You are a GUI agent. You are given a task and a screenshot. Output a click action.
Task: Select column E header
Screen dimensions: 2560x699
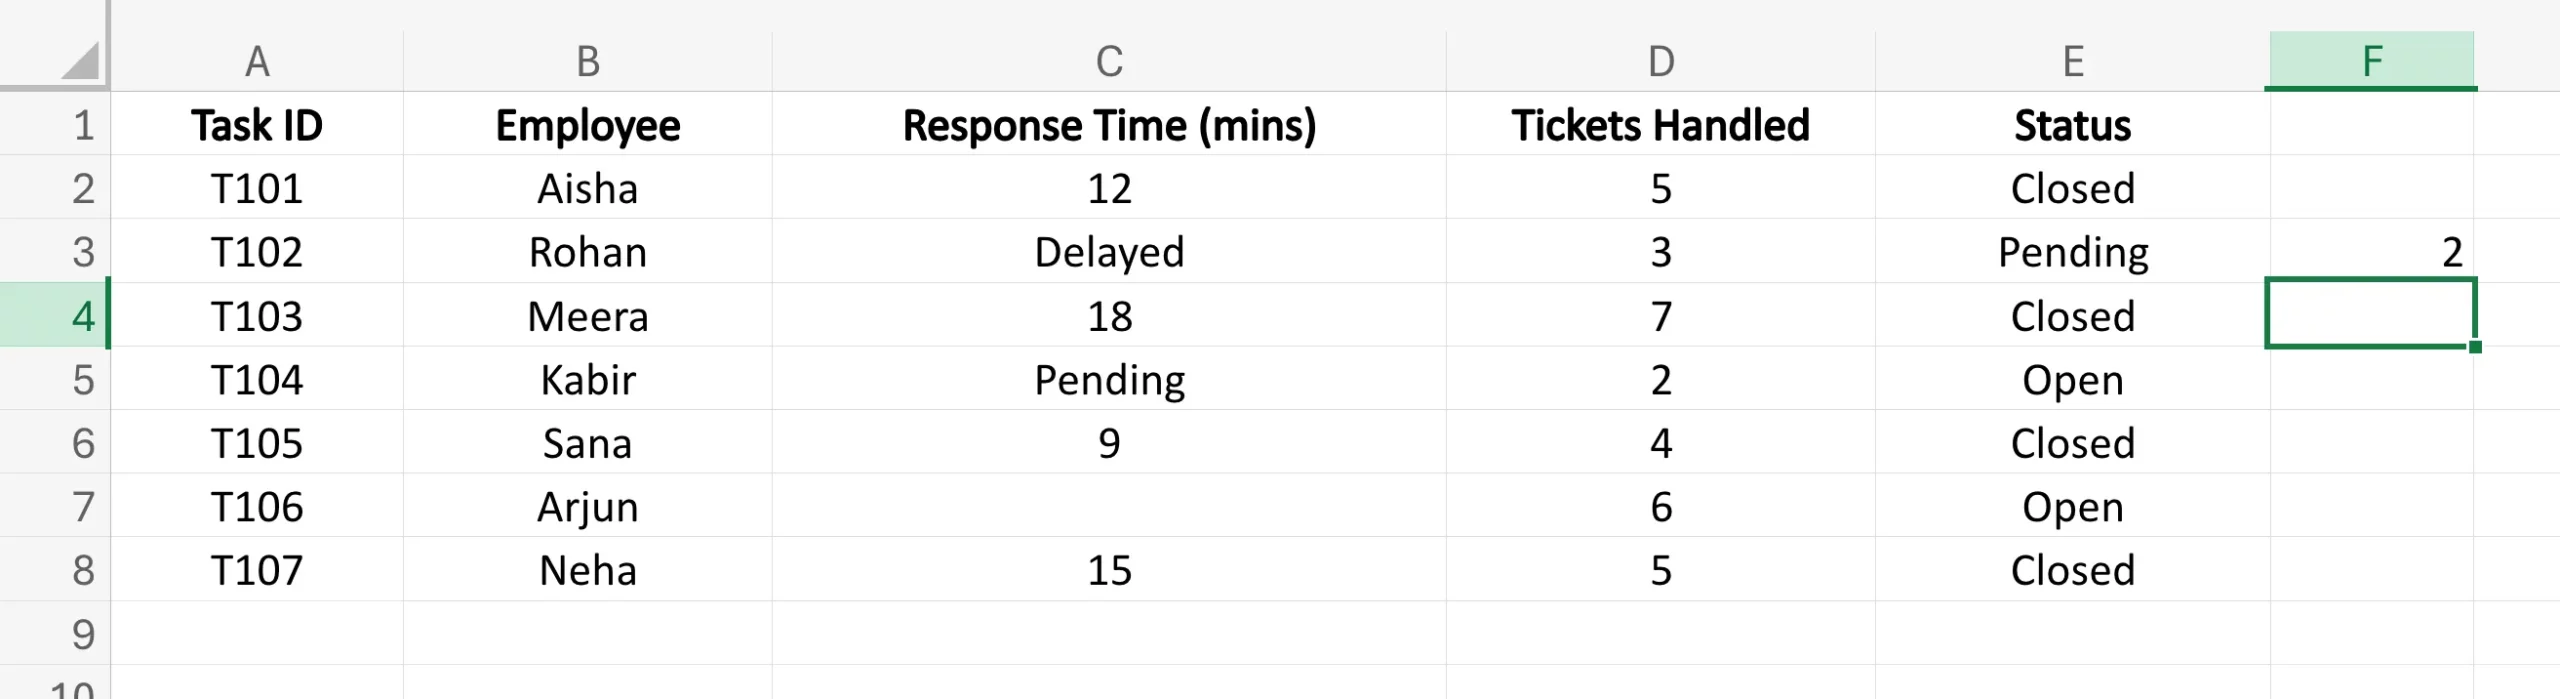(x=2073, y=62)
